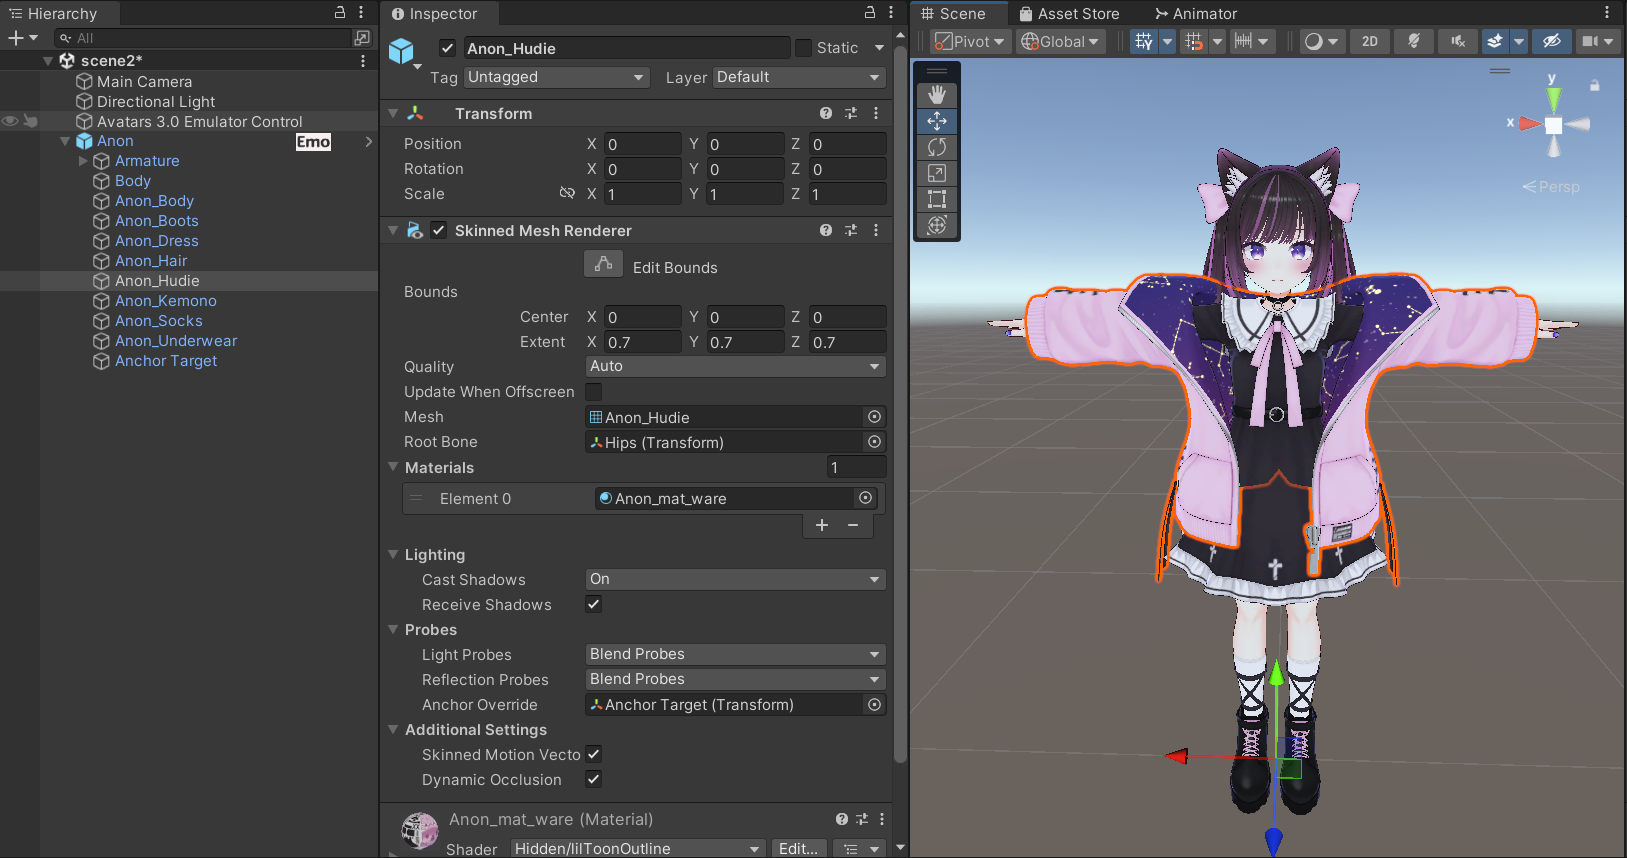Screen dimensions: 1627x858
Task: Open Skinned Mesh Renderer help icon
Action: click(826, 230)
